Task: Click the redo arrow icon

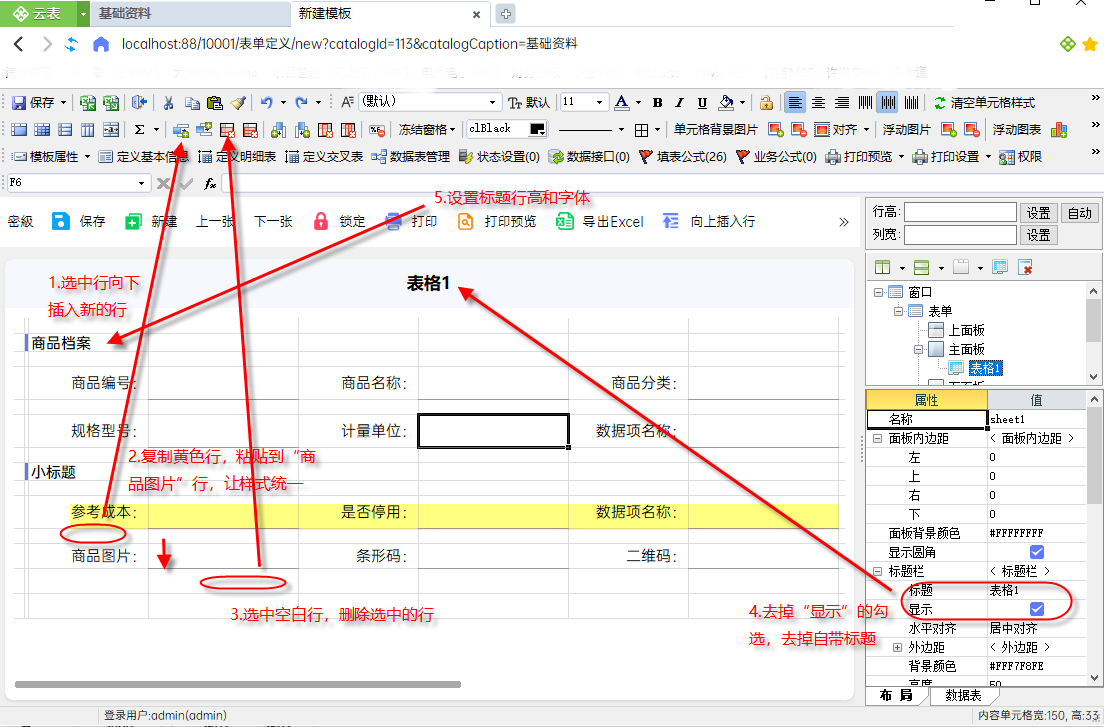Action: 301,103
